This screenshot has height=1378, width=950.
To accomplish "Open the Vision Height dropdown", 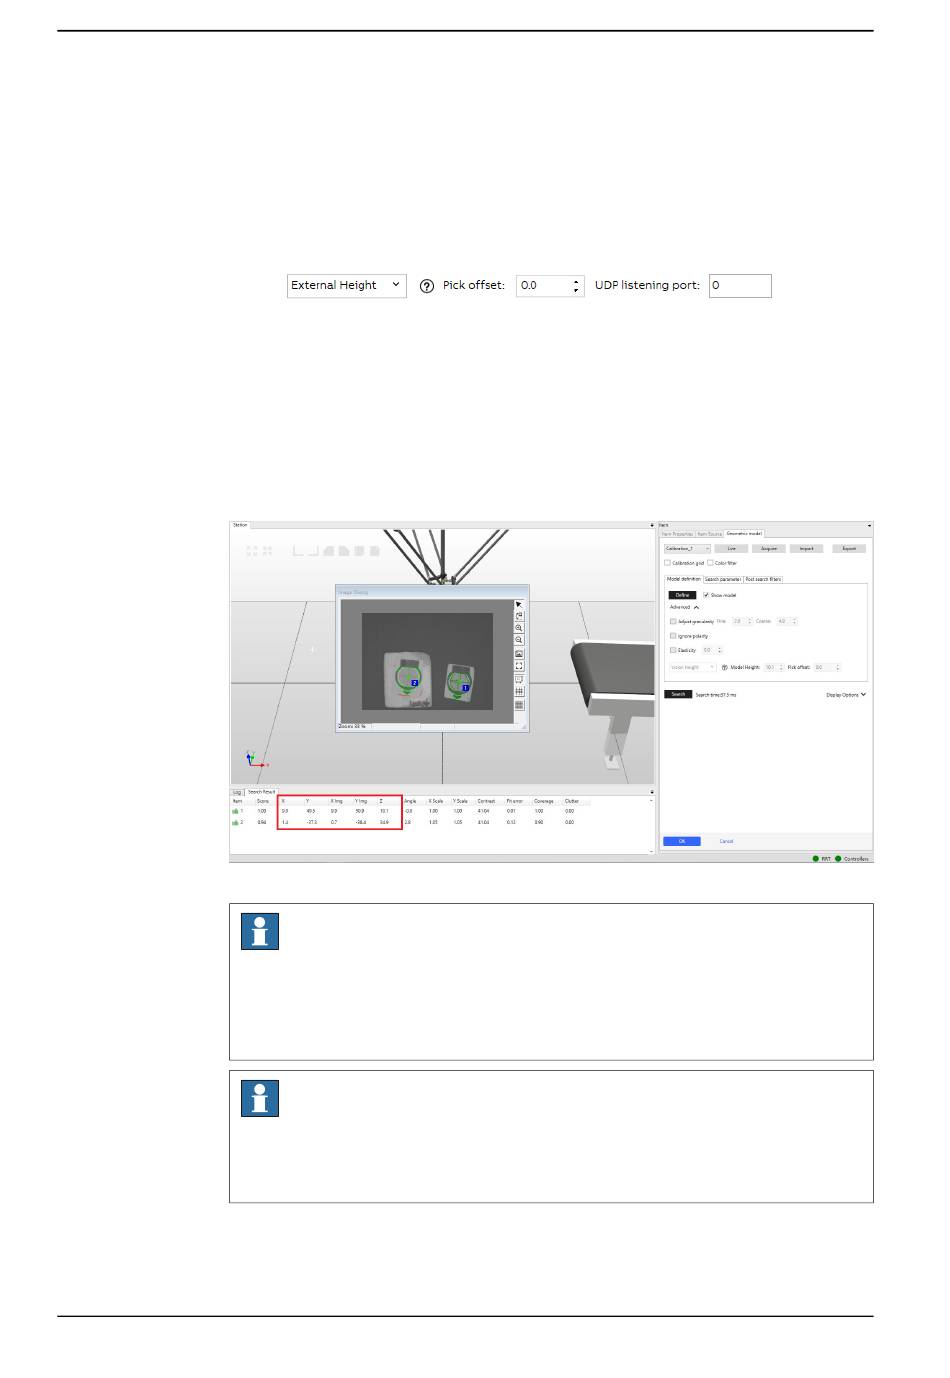I will [x=693, y=667].
